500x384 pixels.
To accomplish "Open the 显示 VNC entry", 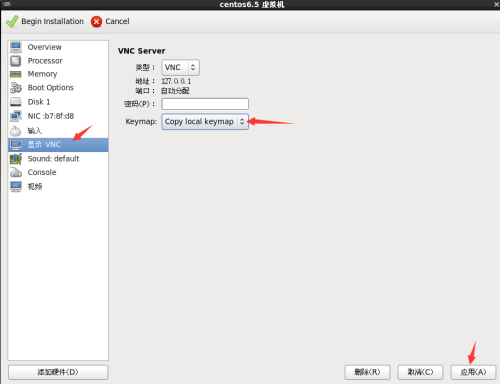I will click(x=58, y=145).
